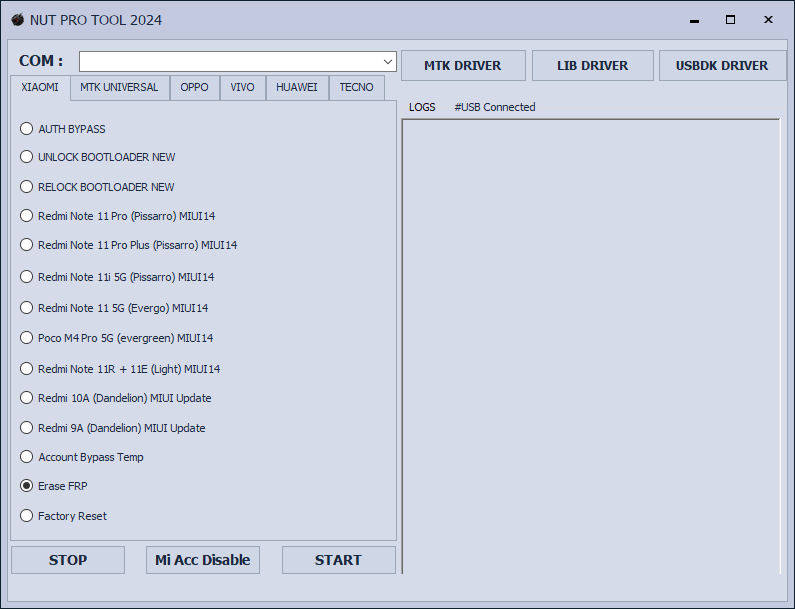Viewport: 795px width, 609px height.
Task: Select Redmi Note 11 Pro Plus (Pissarro)
Action: pyautogui.click(x=128, y=245)
